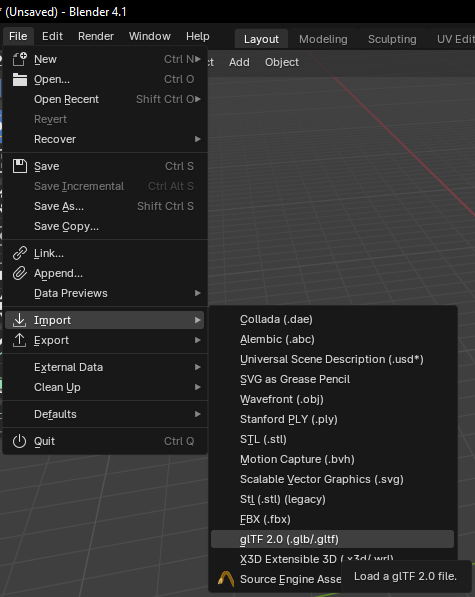
Task: Switch to the UV Editing workspace tab
Action: tap(455, 39)
